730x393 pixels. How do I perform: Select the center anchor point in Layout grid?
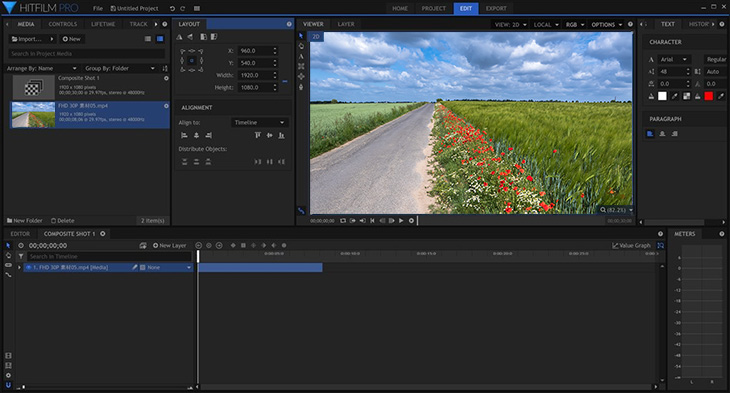(x=191, y=61)
